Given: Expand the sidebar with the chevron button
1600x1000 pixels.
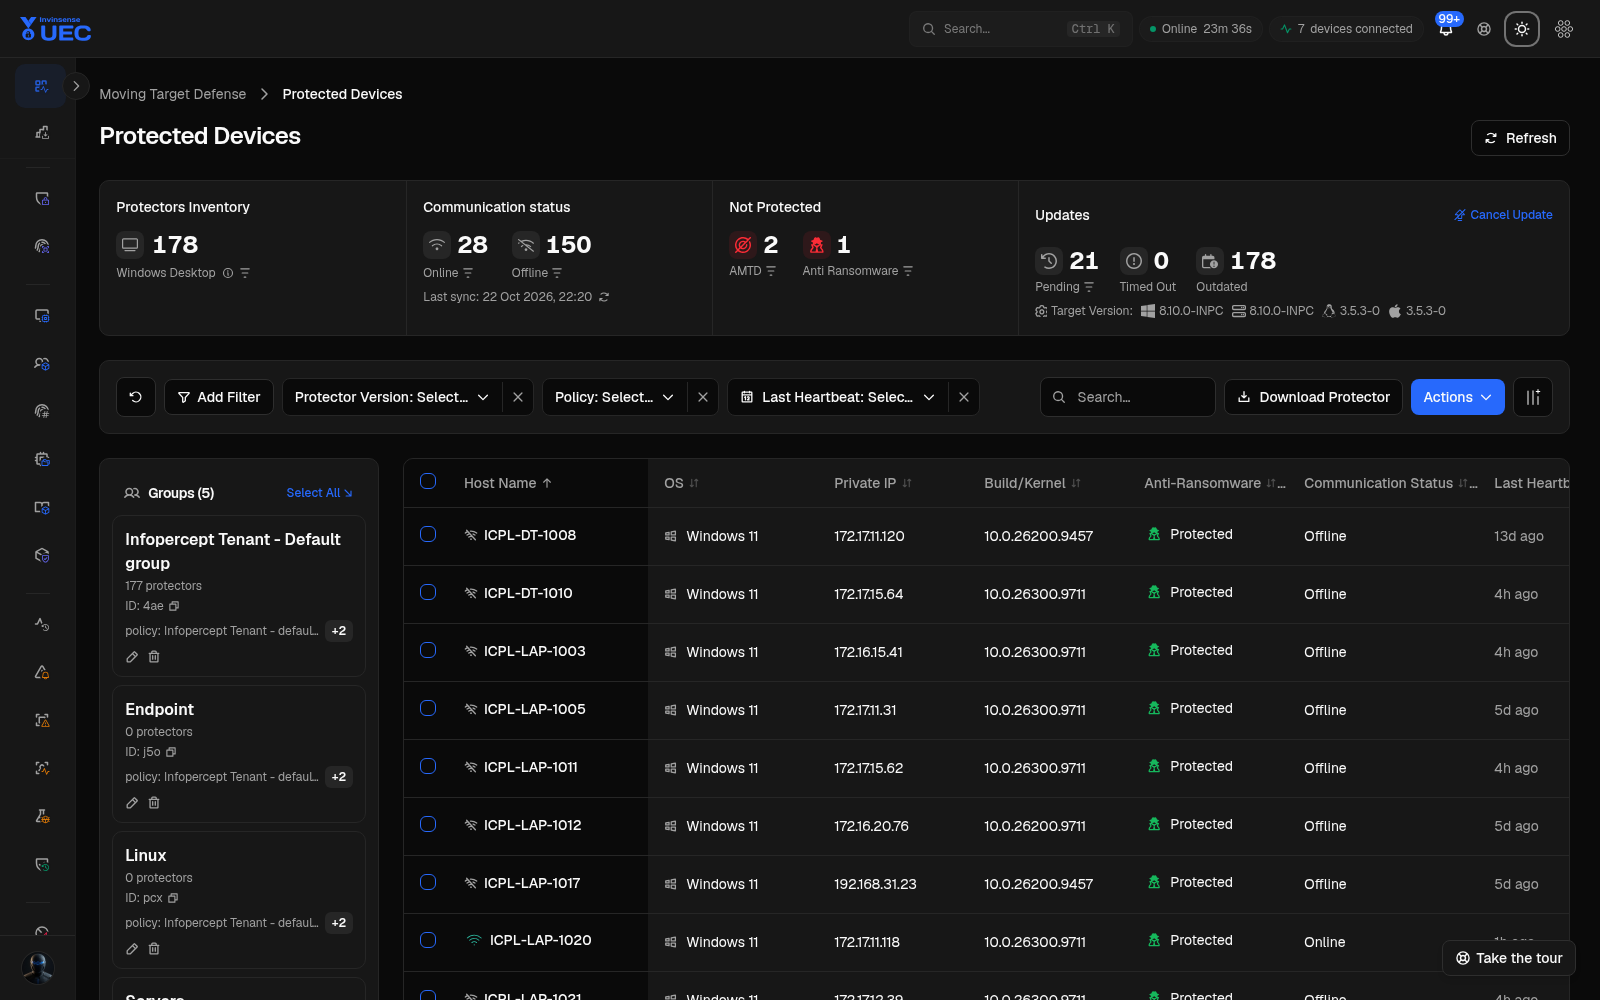Looking at the screenshot, I should tap(76, 86).
